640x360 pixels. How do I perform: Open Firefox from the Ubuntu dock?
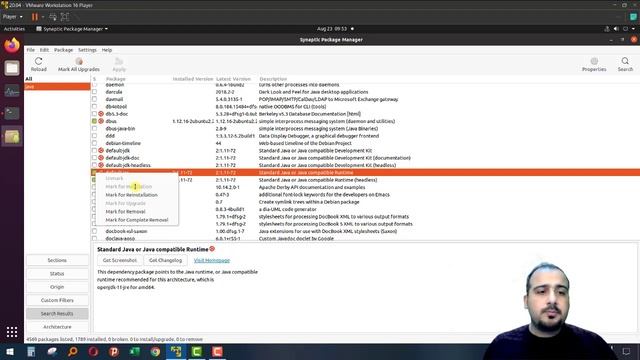click(12, 45)
